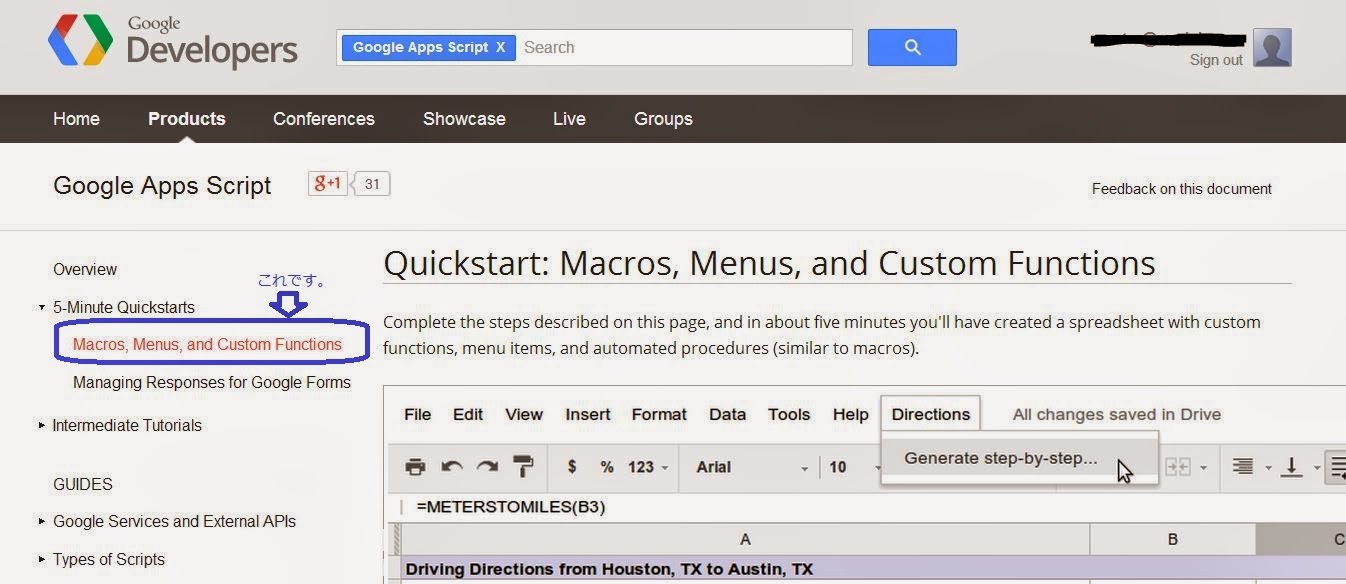Click the Google Apps Script page title

[x=162, y=186]
